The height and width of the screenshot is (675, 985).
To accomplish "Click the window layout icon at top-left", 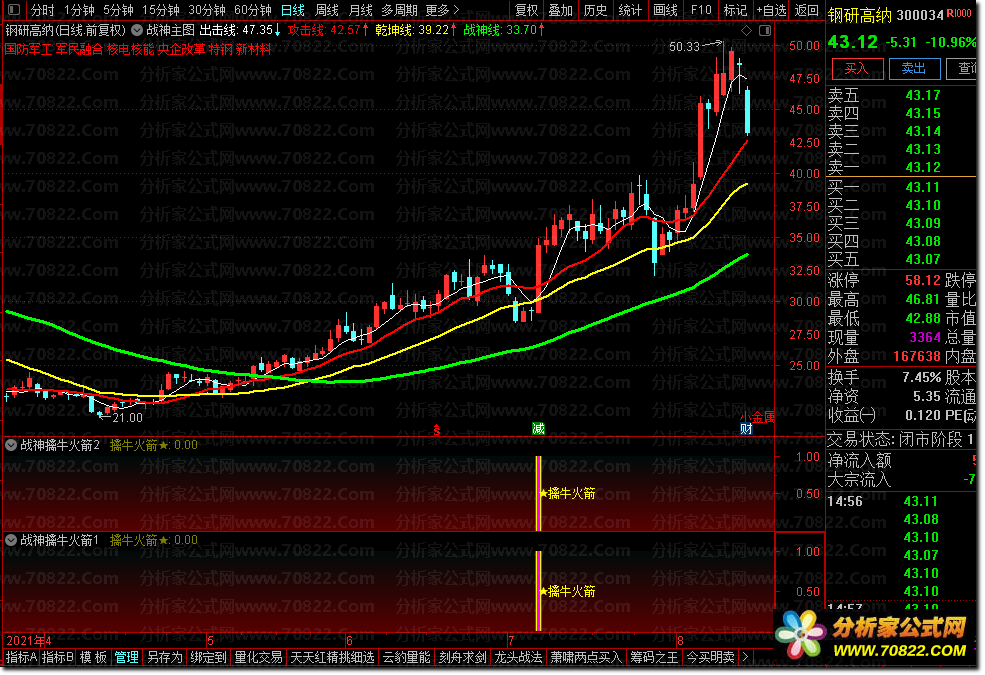I will point(13,10).
